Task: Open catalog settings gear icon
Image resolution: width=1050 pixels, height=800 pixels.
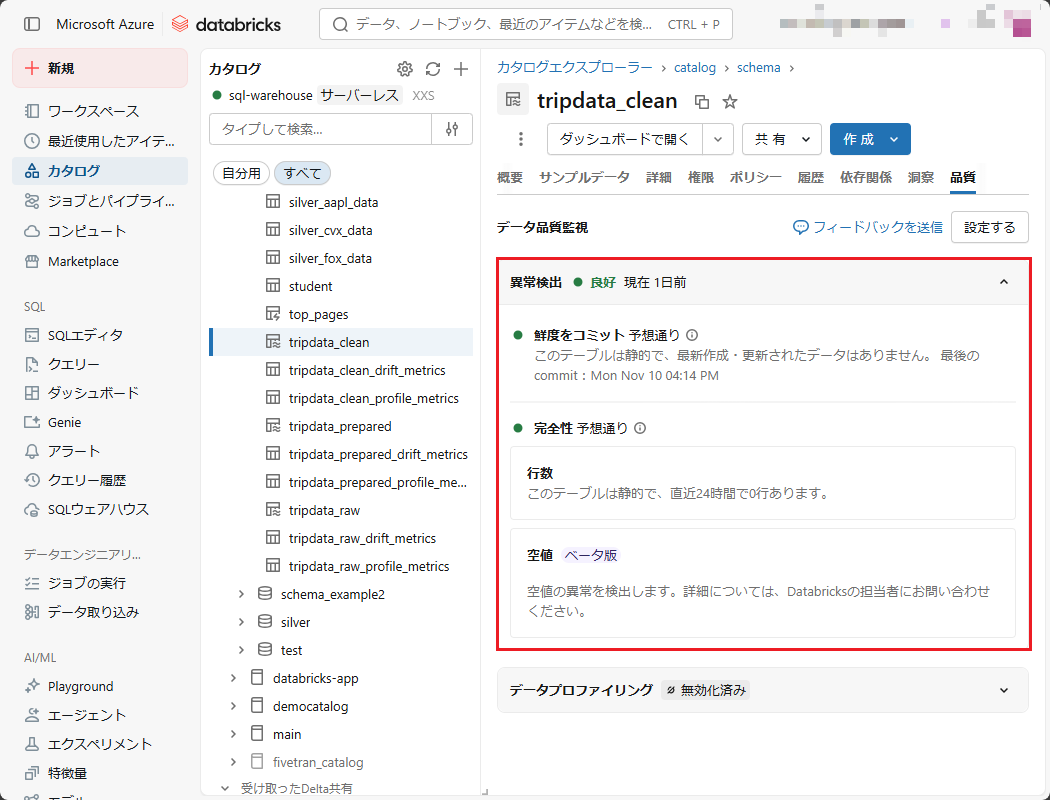Action: tap(405, 69)
